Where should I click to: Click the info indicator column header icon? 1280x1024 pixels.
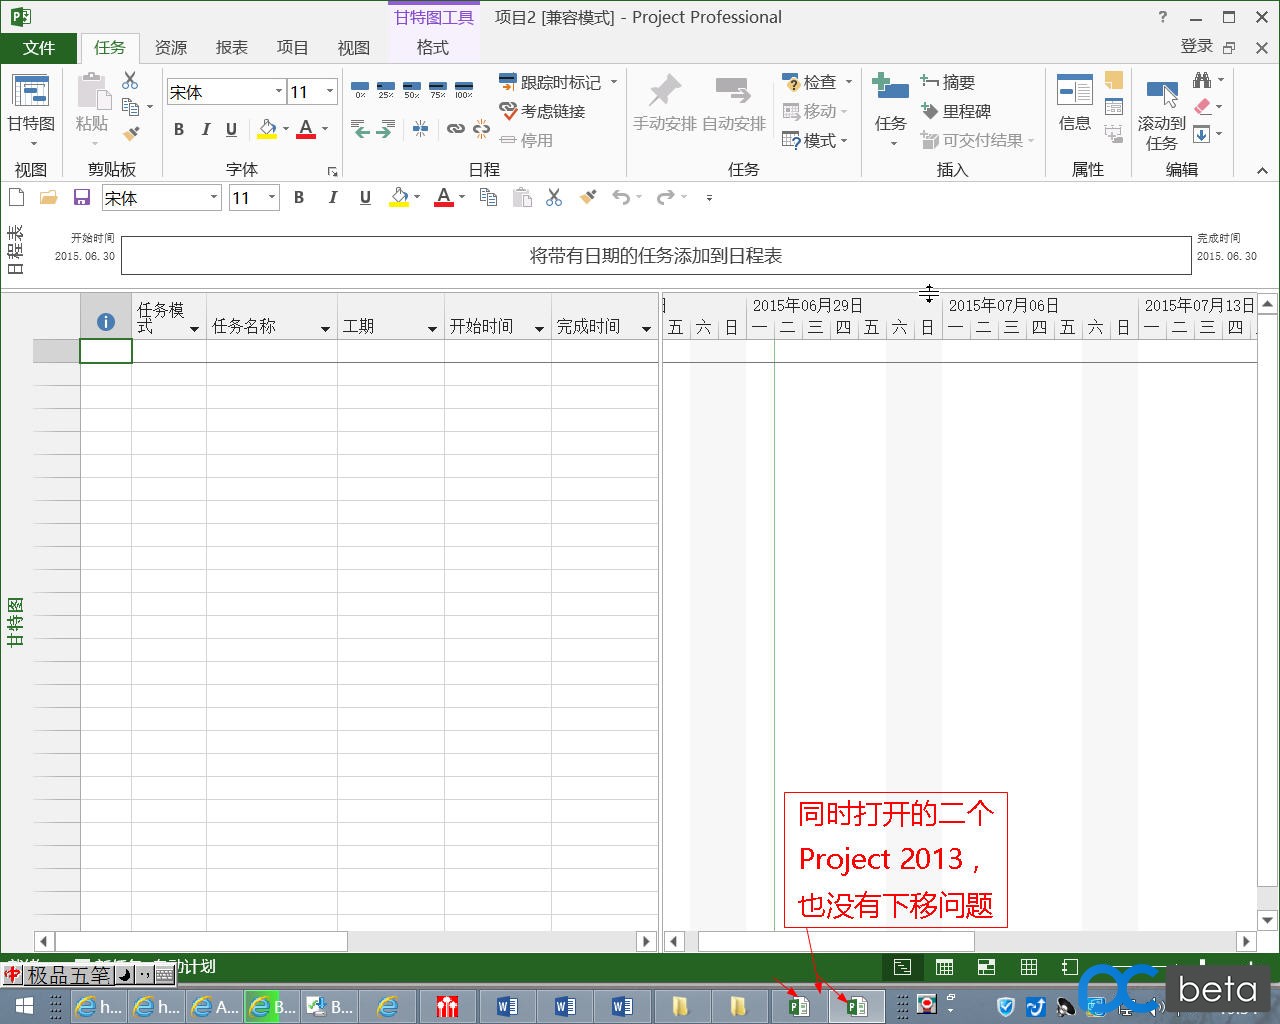pos(105,322)
